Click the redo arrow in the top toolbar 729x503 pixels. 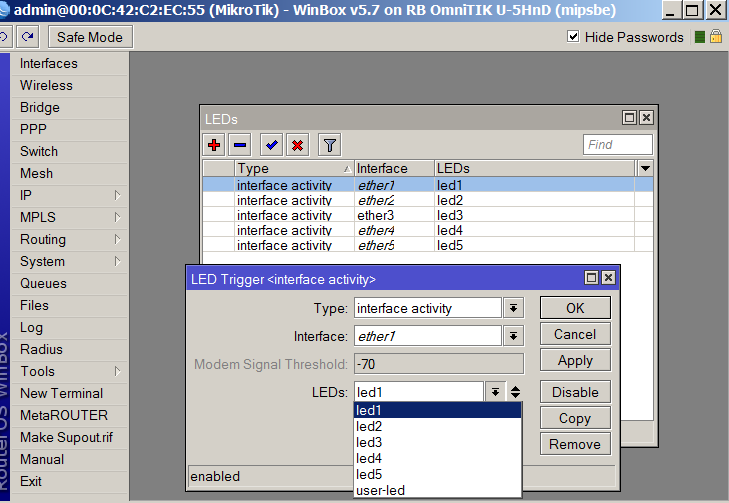(27, 37)
